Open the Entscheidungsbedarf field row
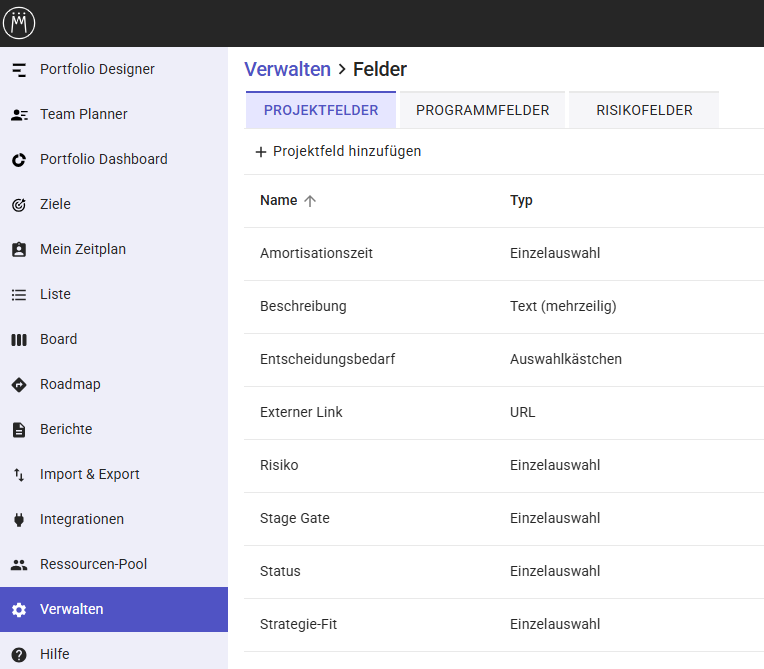The image size is (764, 669). [327, 360]
